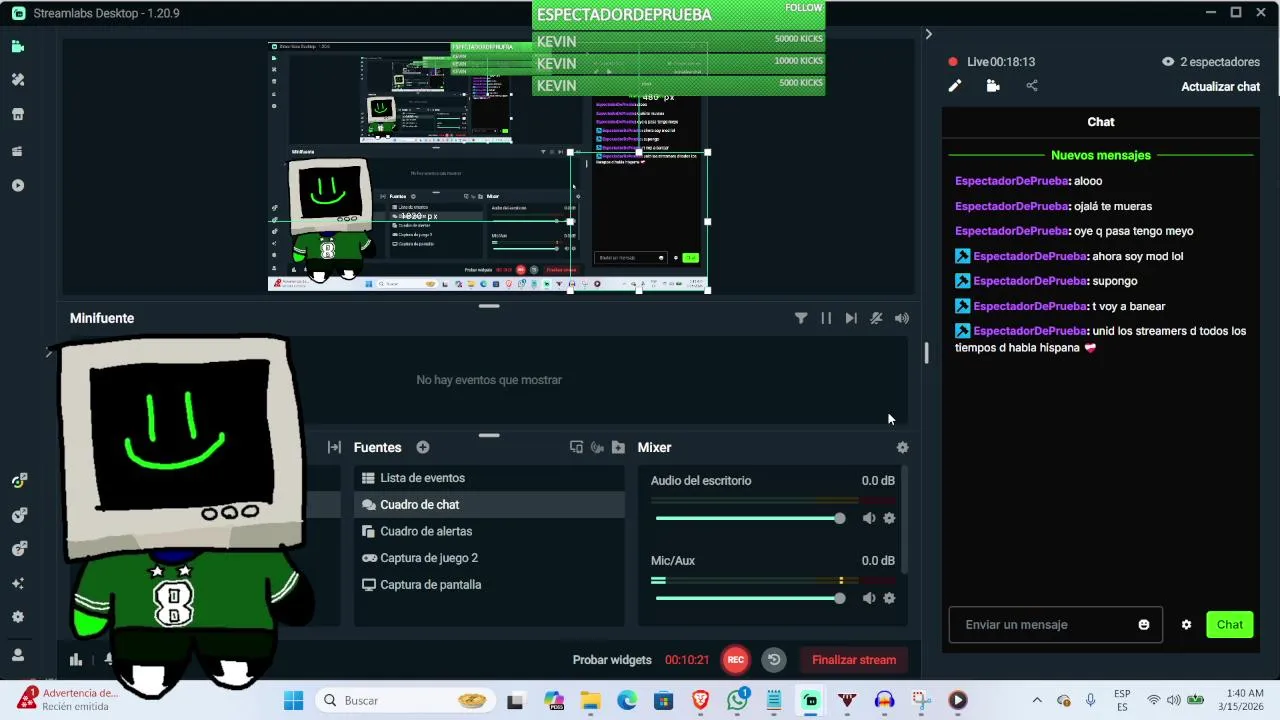Click the Minifuente volume speaker icon
Image resolution: width=1280 pixels, height=720 pixels.
coord(902,318)
